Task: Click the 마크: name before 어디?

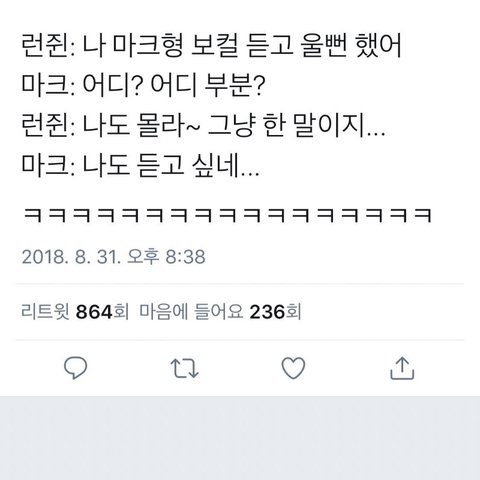Action: (48, 86)
